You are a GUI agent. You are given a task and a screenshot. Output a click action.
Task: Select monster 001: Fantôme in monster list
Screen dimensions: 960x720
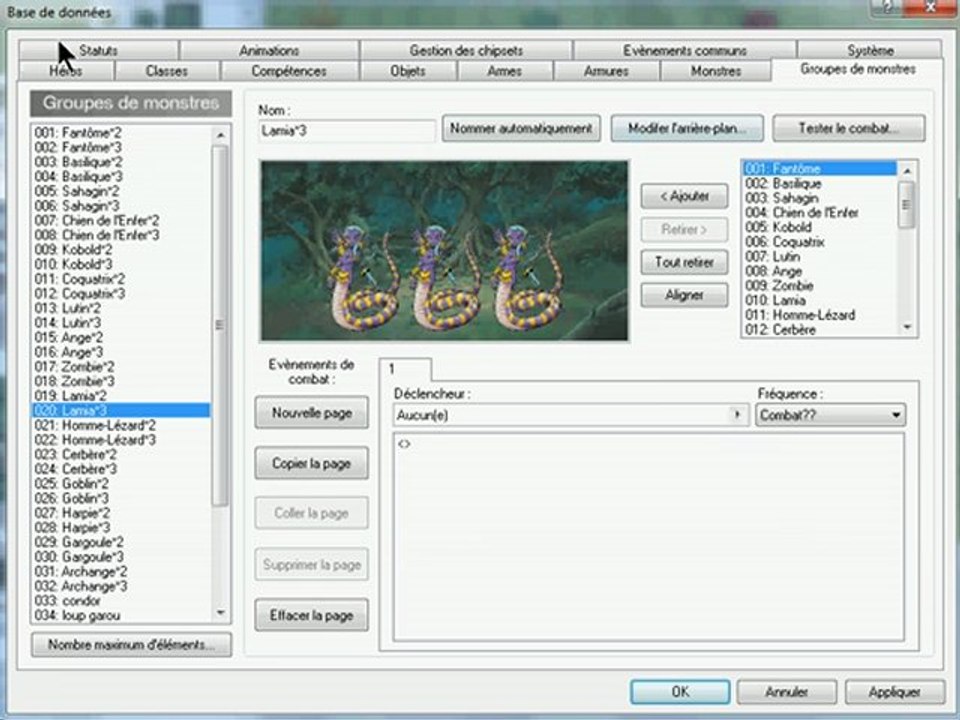pyautogui.click(x=820, y=168)
